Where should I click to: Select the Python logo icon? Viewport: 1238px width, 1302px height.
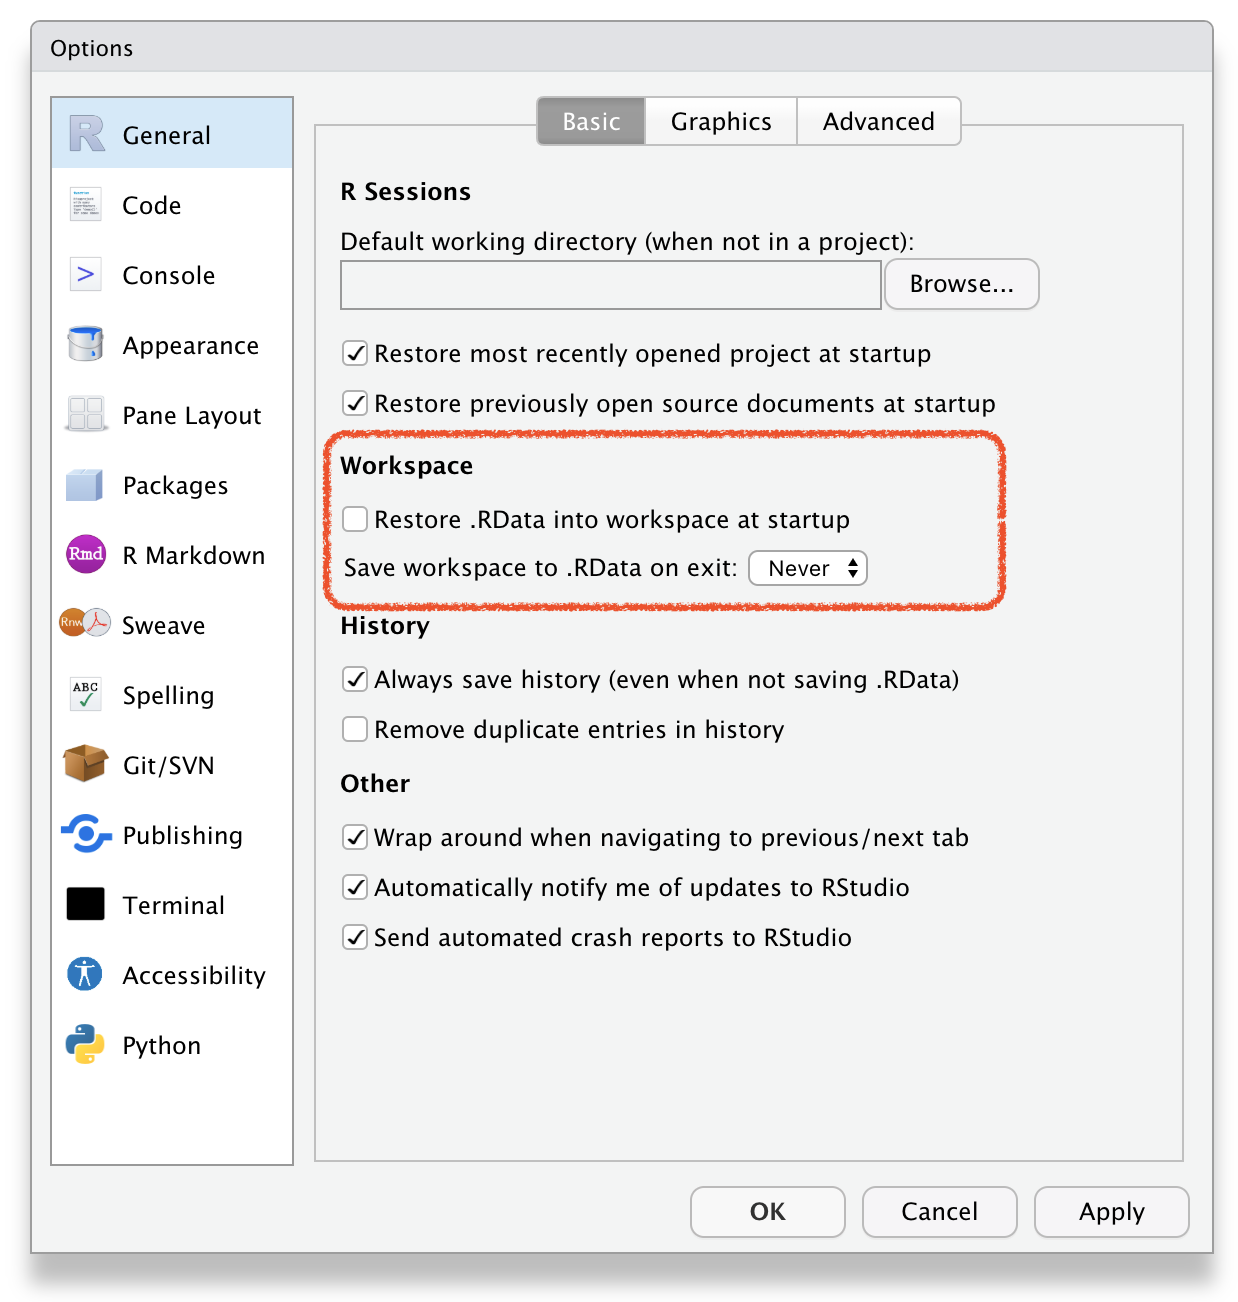86,1044
